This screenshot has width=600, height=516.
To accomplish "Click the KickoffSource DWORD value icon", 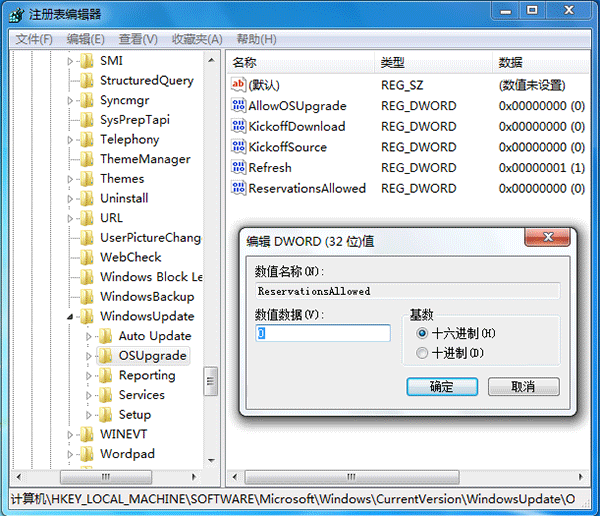I will coord(238,147).
